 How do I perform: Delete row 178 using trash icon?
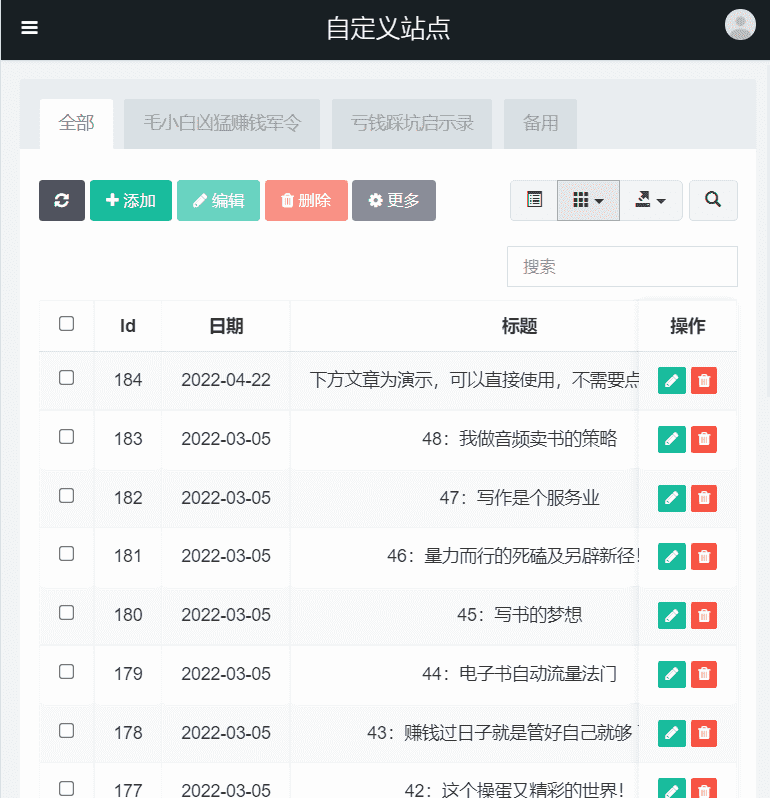[704, 734]
